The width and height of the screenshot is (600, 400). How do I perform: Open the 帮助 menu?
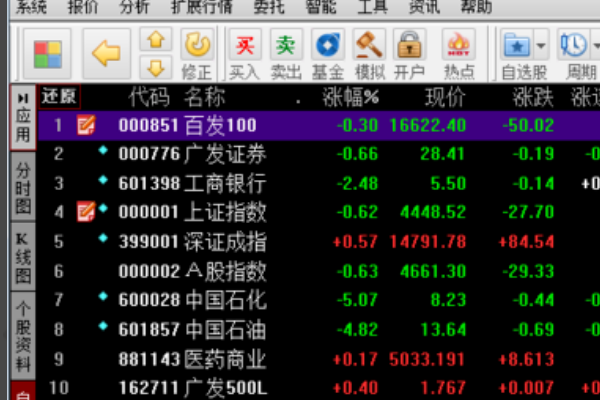click(x=476, y=7)
